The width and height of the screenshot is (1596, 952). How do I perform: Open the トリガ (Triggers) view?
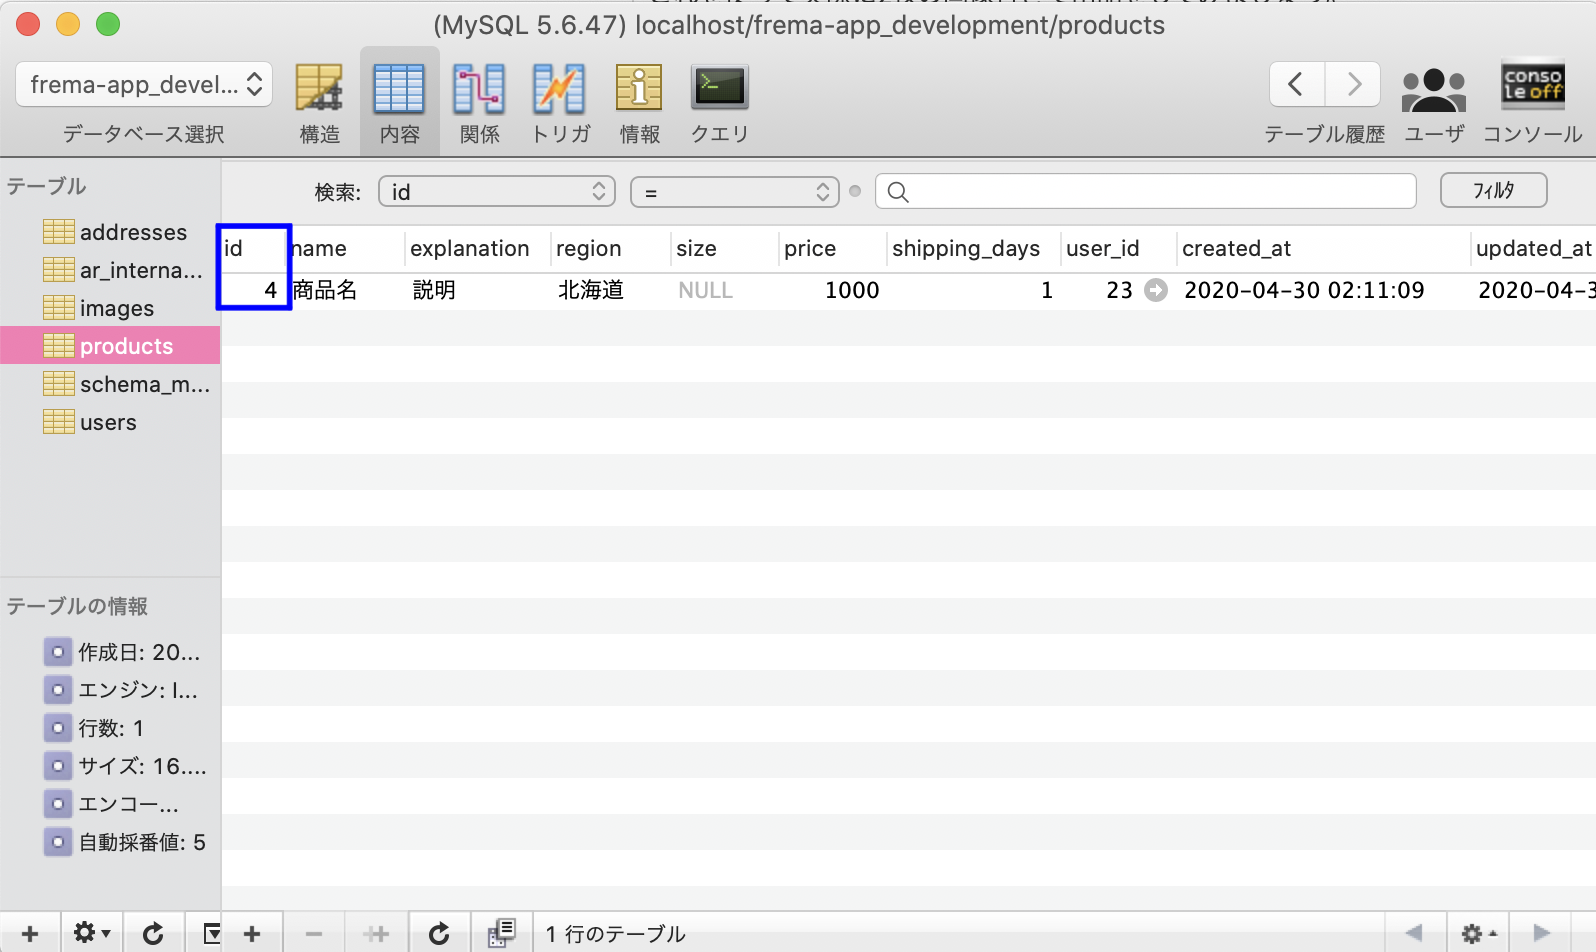point(560,102)
